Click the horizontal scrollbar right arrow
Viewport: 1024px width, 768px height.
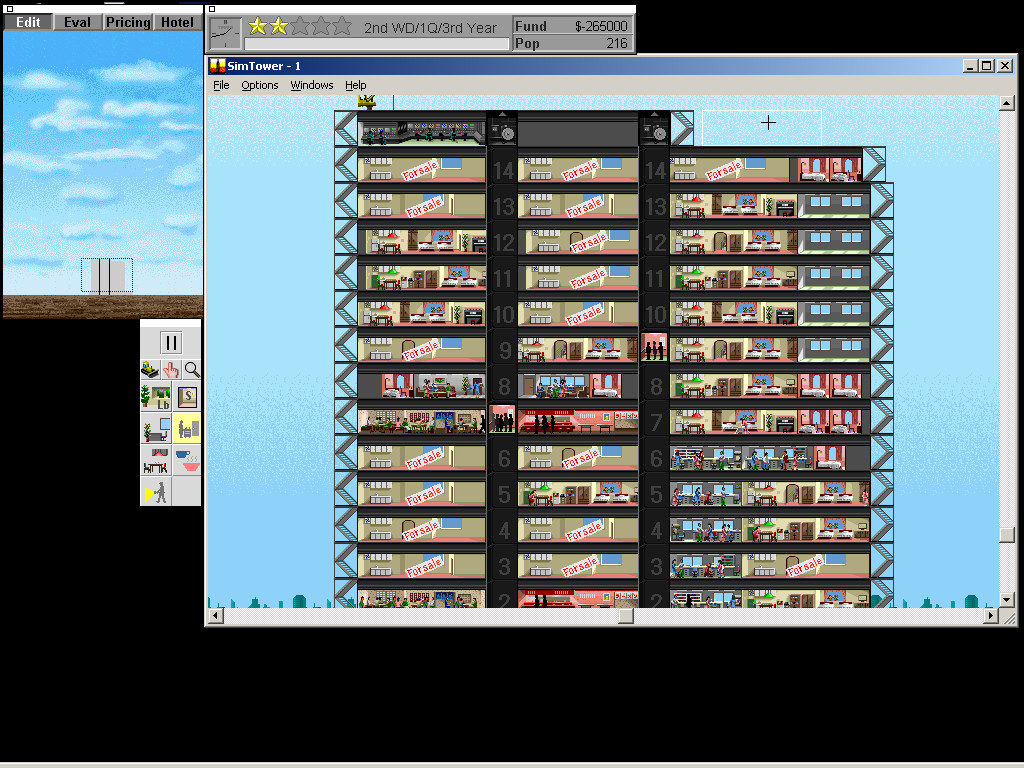991,615
